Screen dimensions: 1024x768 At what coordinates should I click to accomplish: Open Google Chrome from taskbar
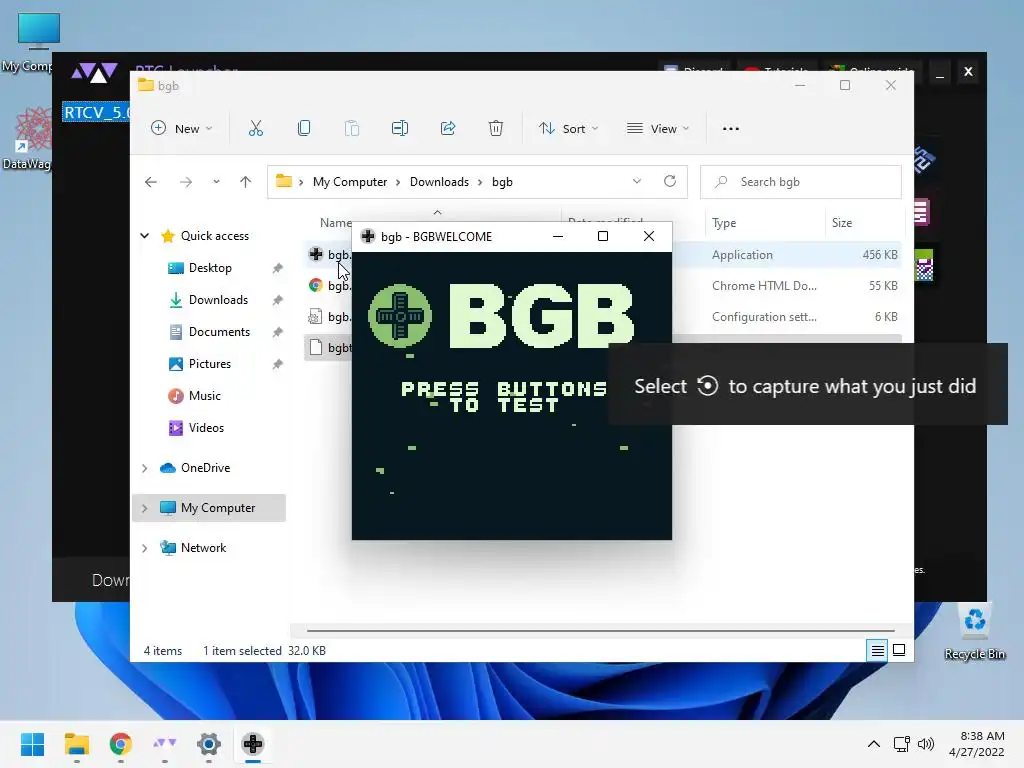point(121,744)
